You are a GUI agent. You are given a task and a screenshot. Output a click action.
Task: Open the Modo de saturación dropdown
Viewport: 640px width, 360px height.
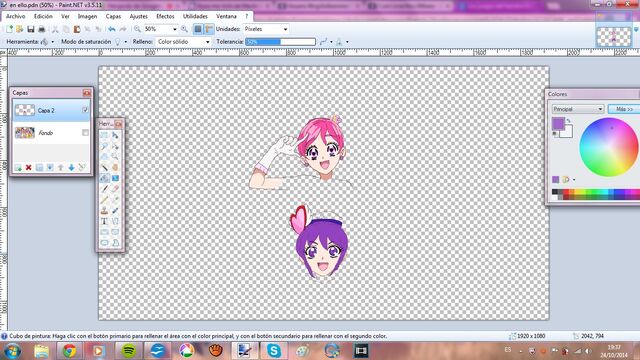click(x=125, y=42)
